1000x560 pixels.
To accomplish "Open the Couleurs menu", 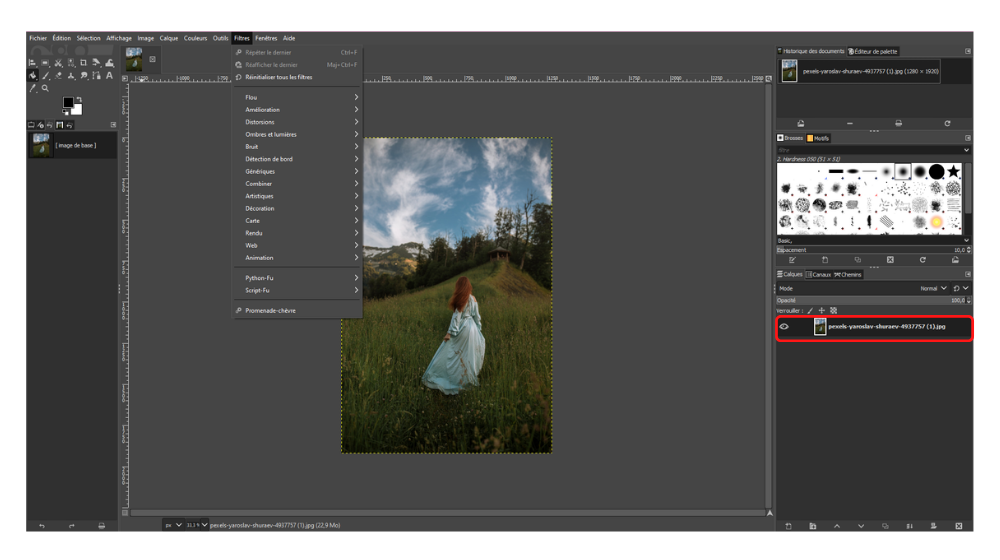I will tap(195, 38).
